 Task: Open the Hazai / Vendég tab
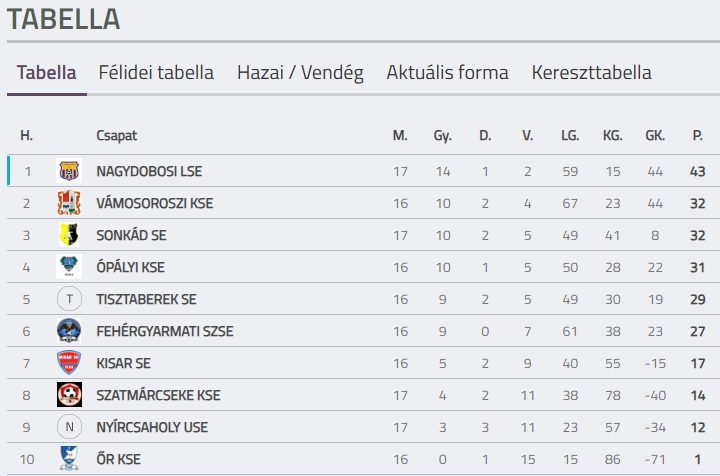coord(300,73)
